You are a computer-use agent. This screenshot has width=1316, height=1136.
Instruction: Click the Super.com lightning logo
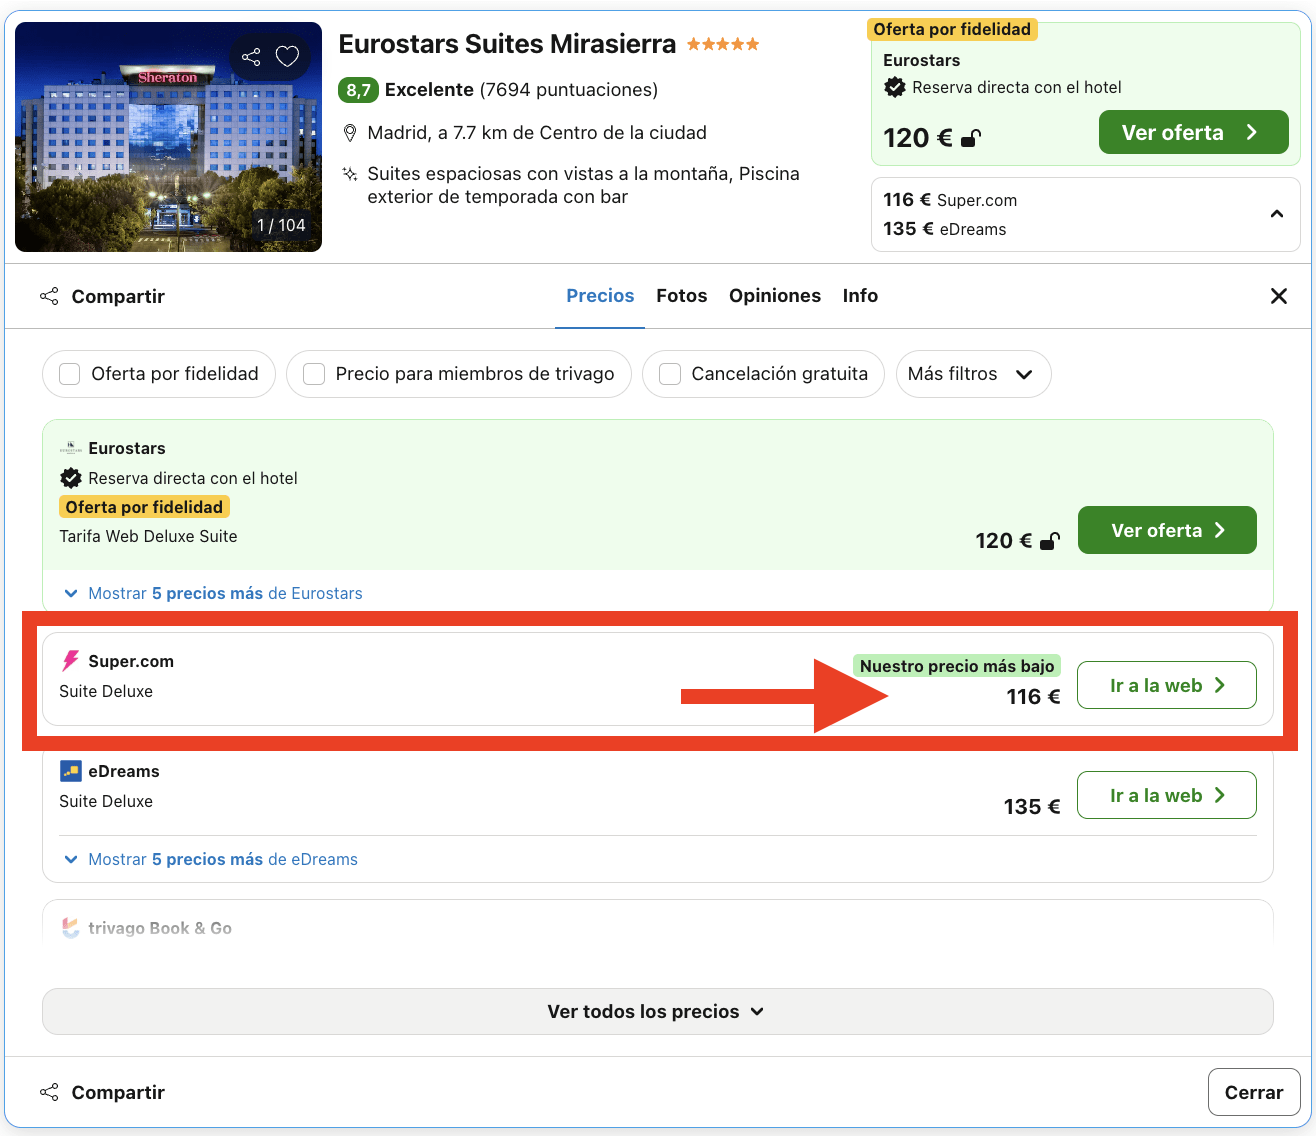[70, 660]
